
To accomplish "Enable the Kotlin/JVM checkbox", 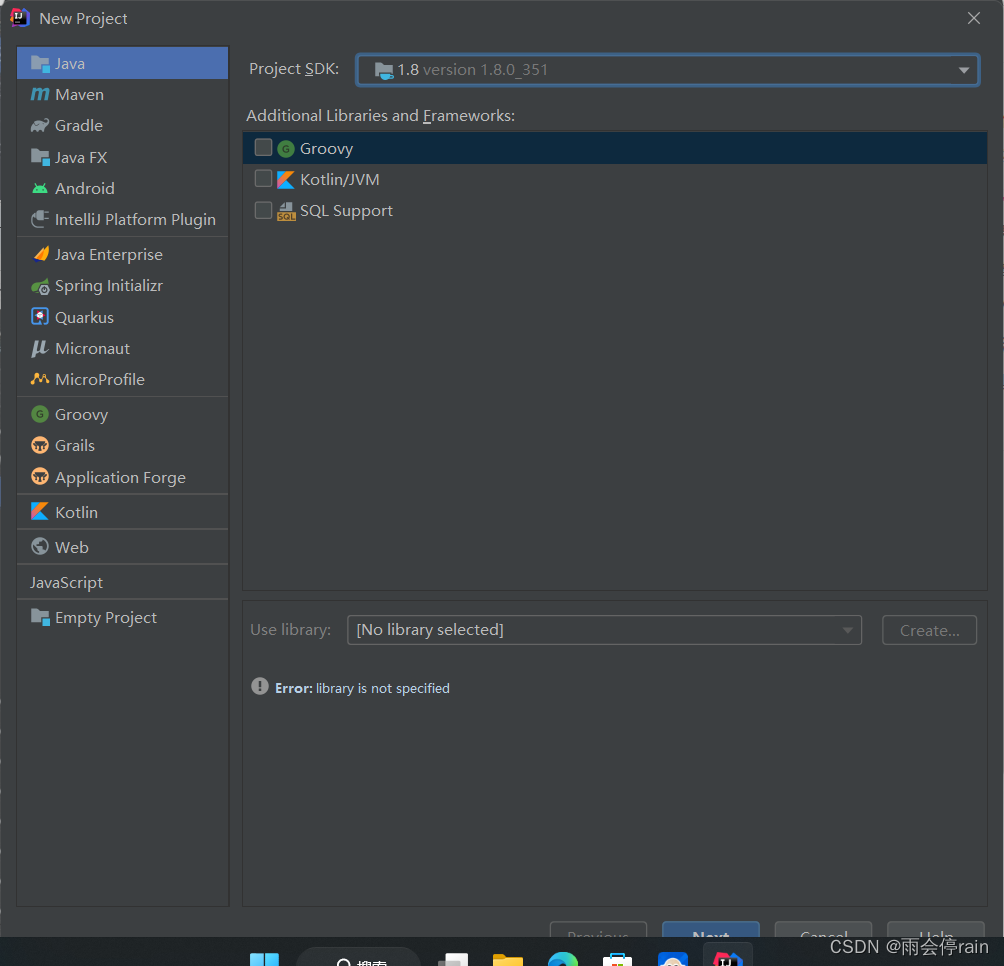I will pos(263,179).
